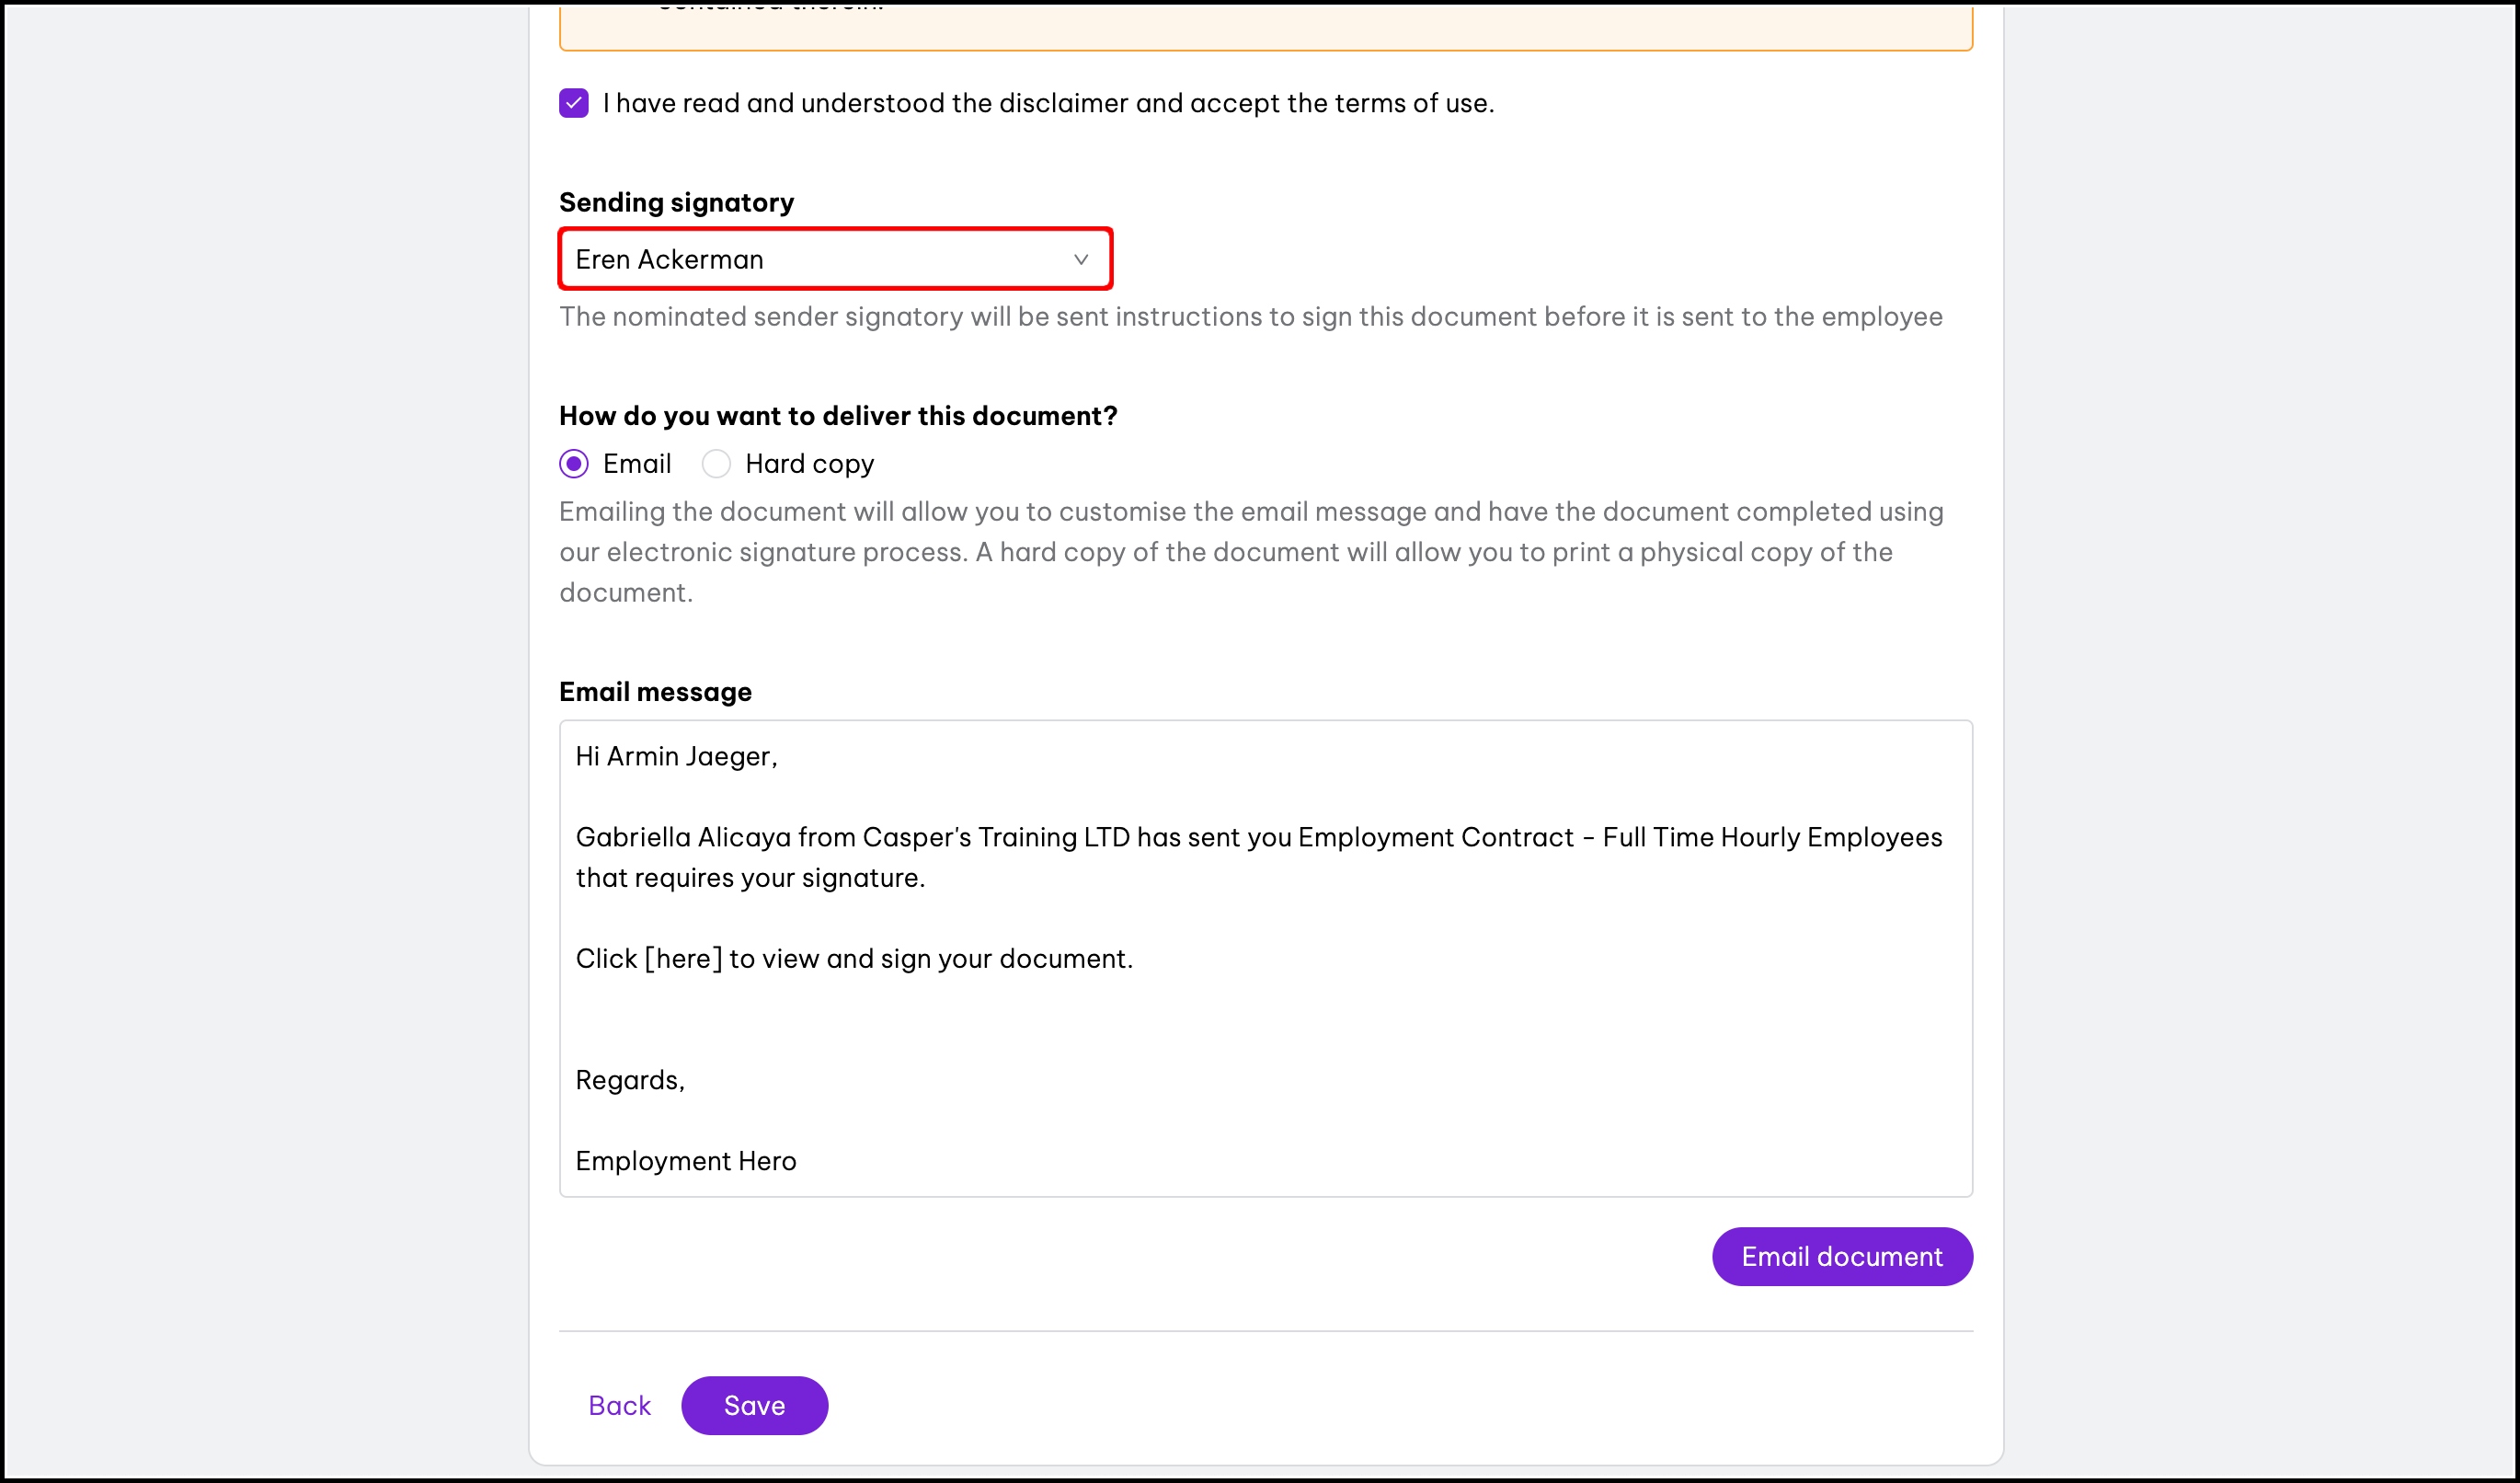Click the disclaimer terms of use label text
This screenshot has width=2520, height=1483.
(1048, 103)
